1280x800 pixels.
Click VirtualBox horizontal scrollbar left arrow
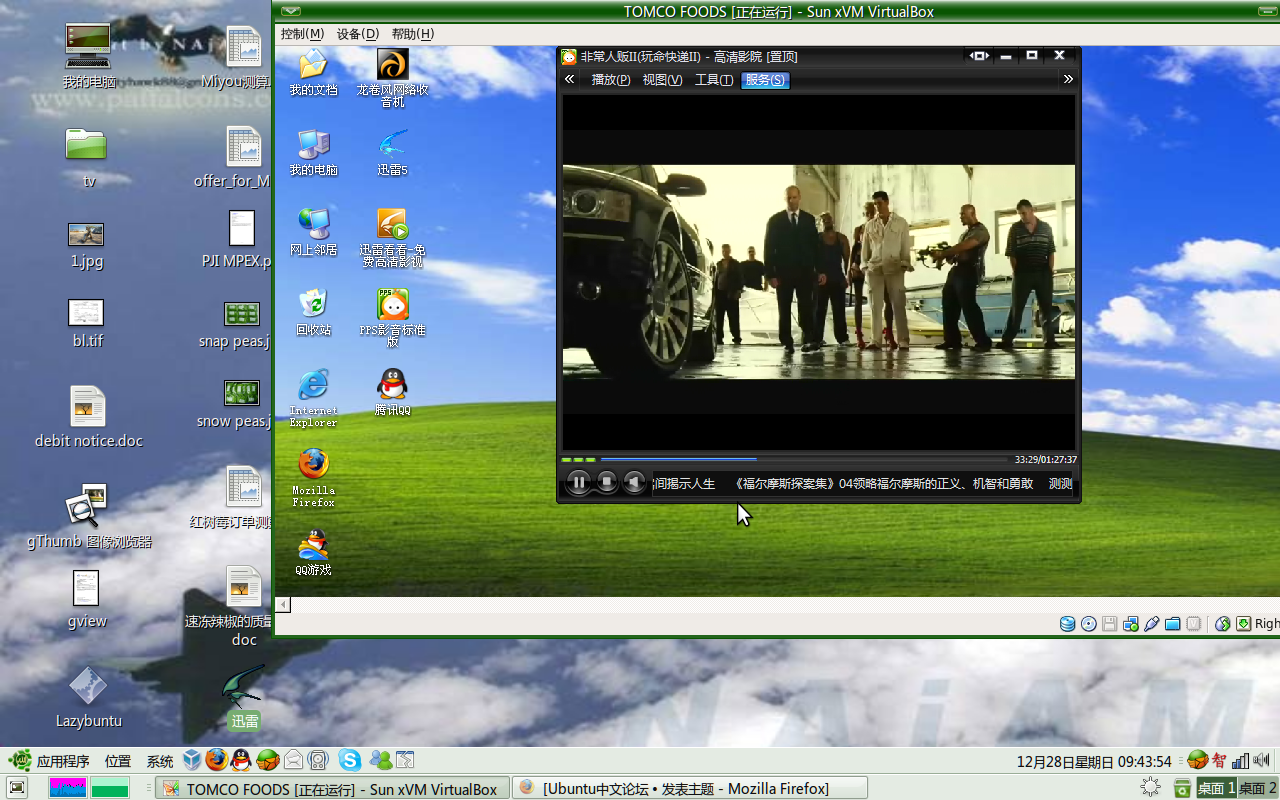tap(283, 604)
